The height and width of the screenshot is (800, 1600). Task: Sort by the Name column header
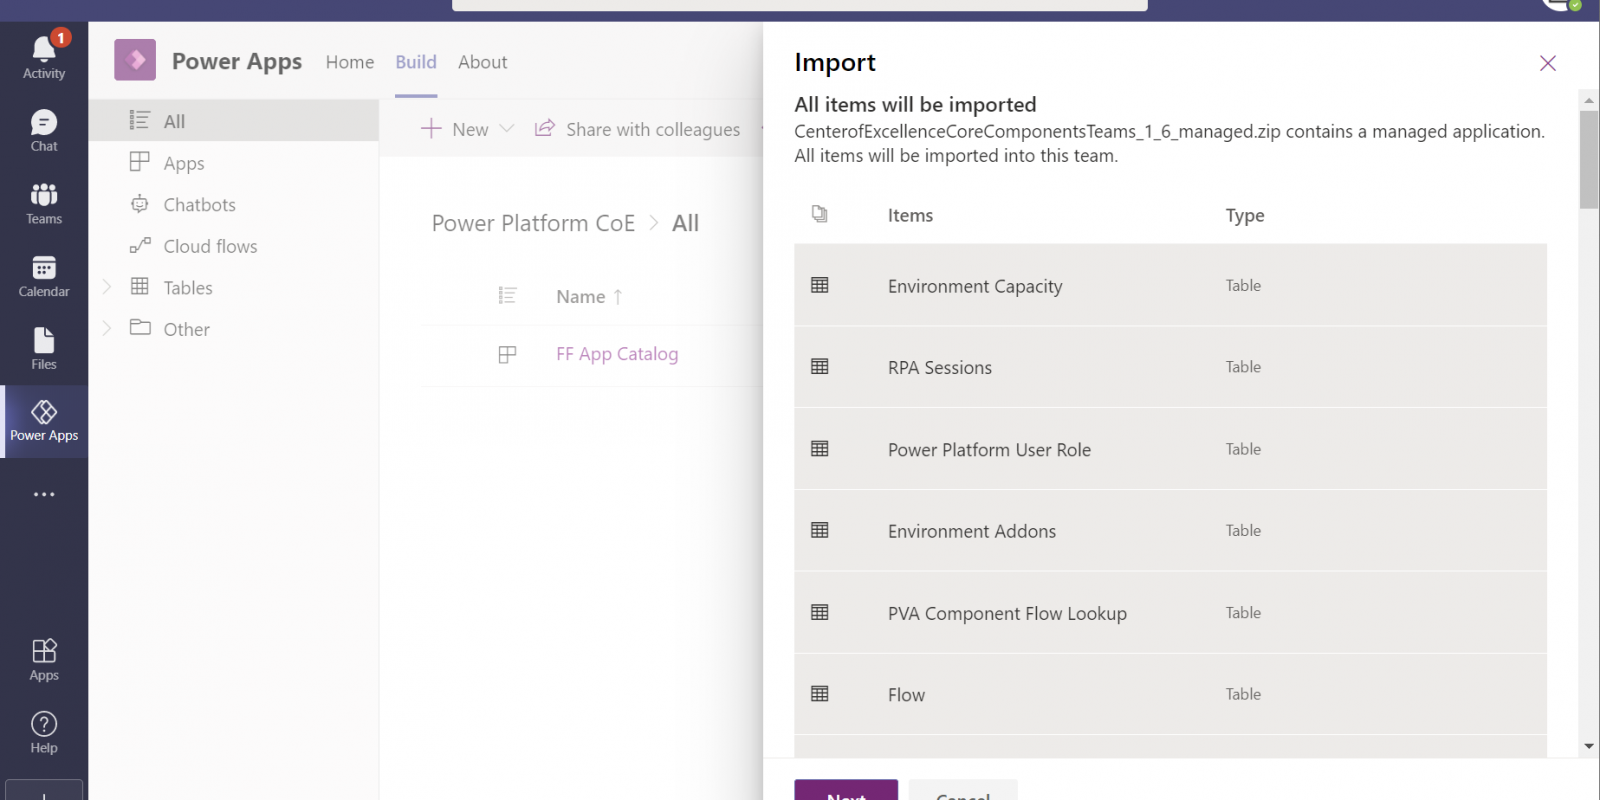click(x=581, y=297)
